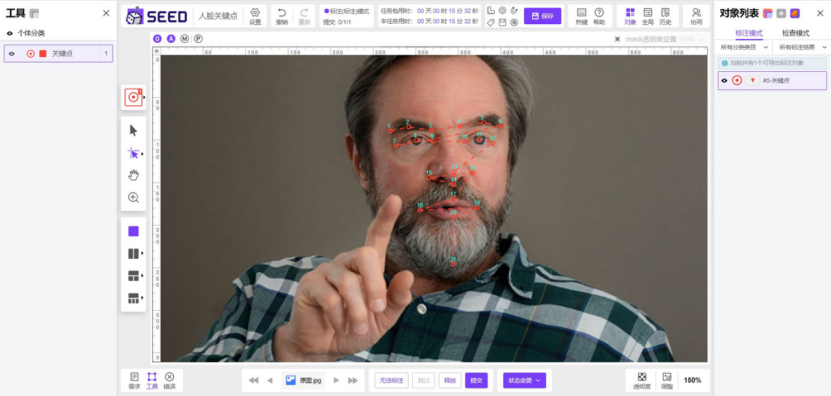
Task: Open the 状态变更 dropdown button
Action: 524,380
